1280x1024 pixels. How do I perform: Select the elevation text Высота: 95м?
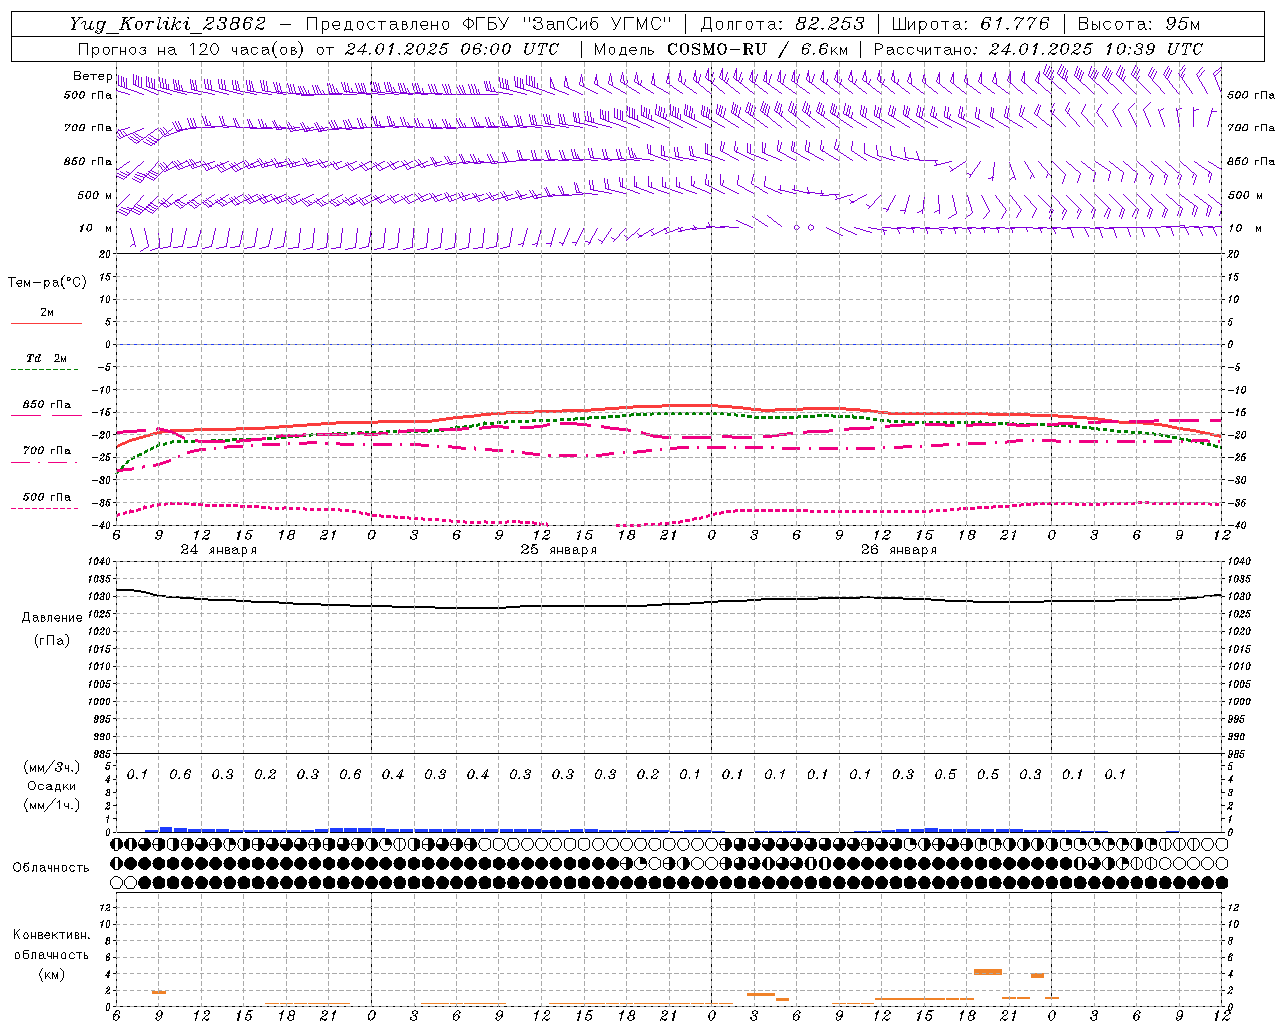coord(1138,24)
